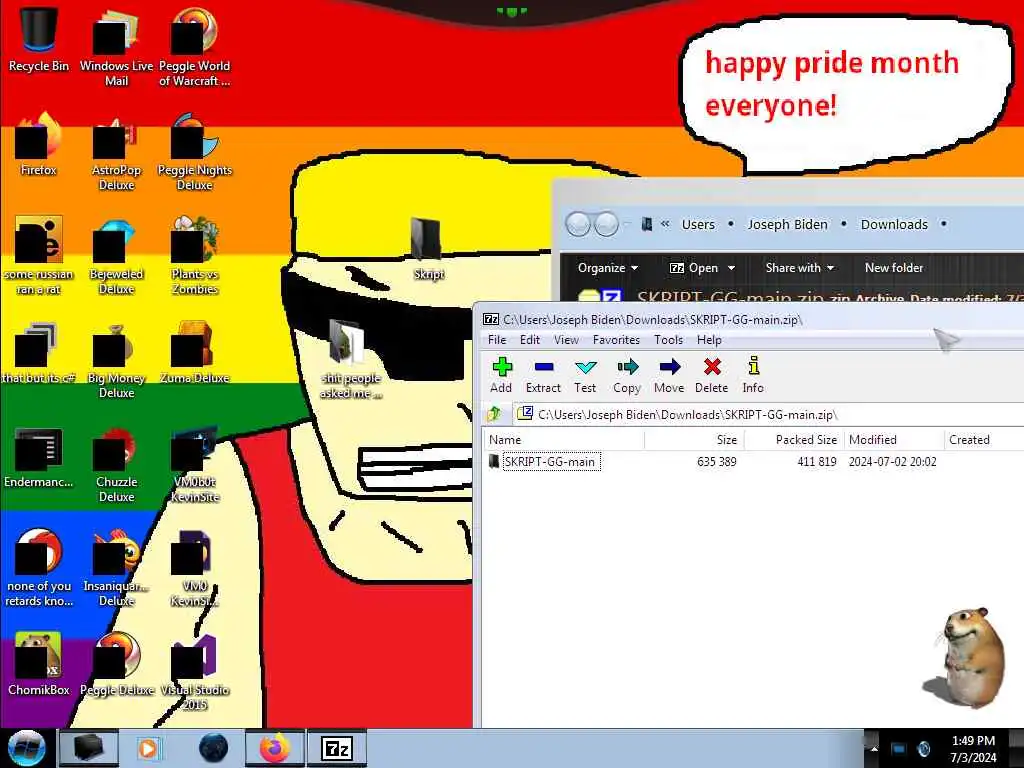Select the Peggle Nights Deluxe desktop icon
The image size is (1024, 768).
tap(195, 150)
